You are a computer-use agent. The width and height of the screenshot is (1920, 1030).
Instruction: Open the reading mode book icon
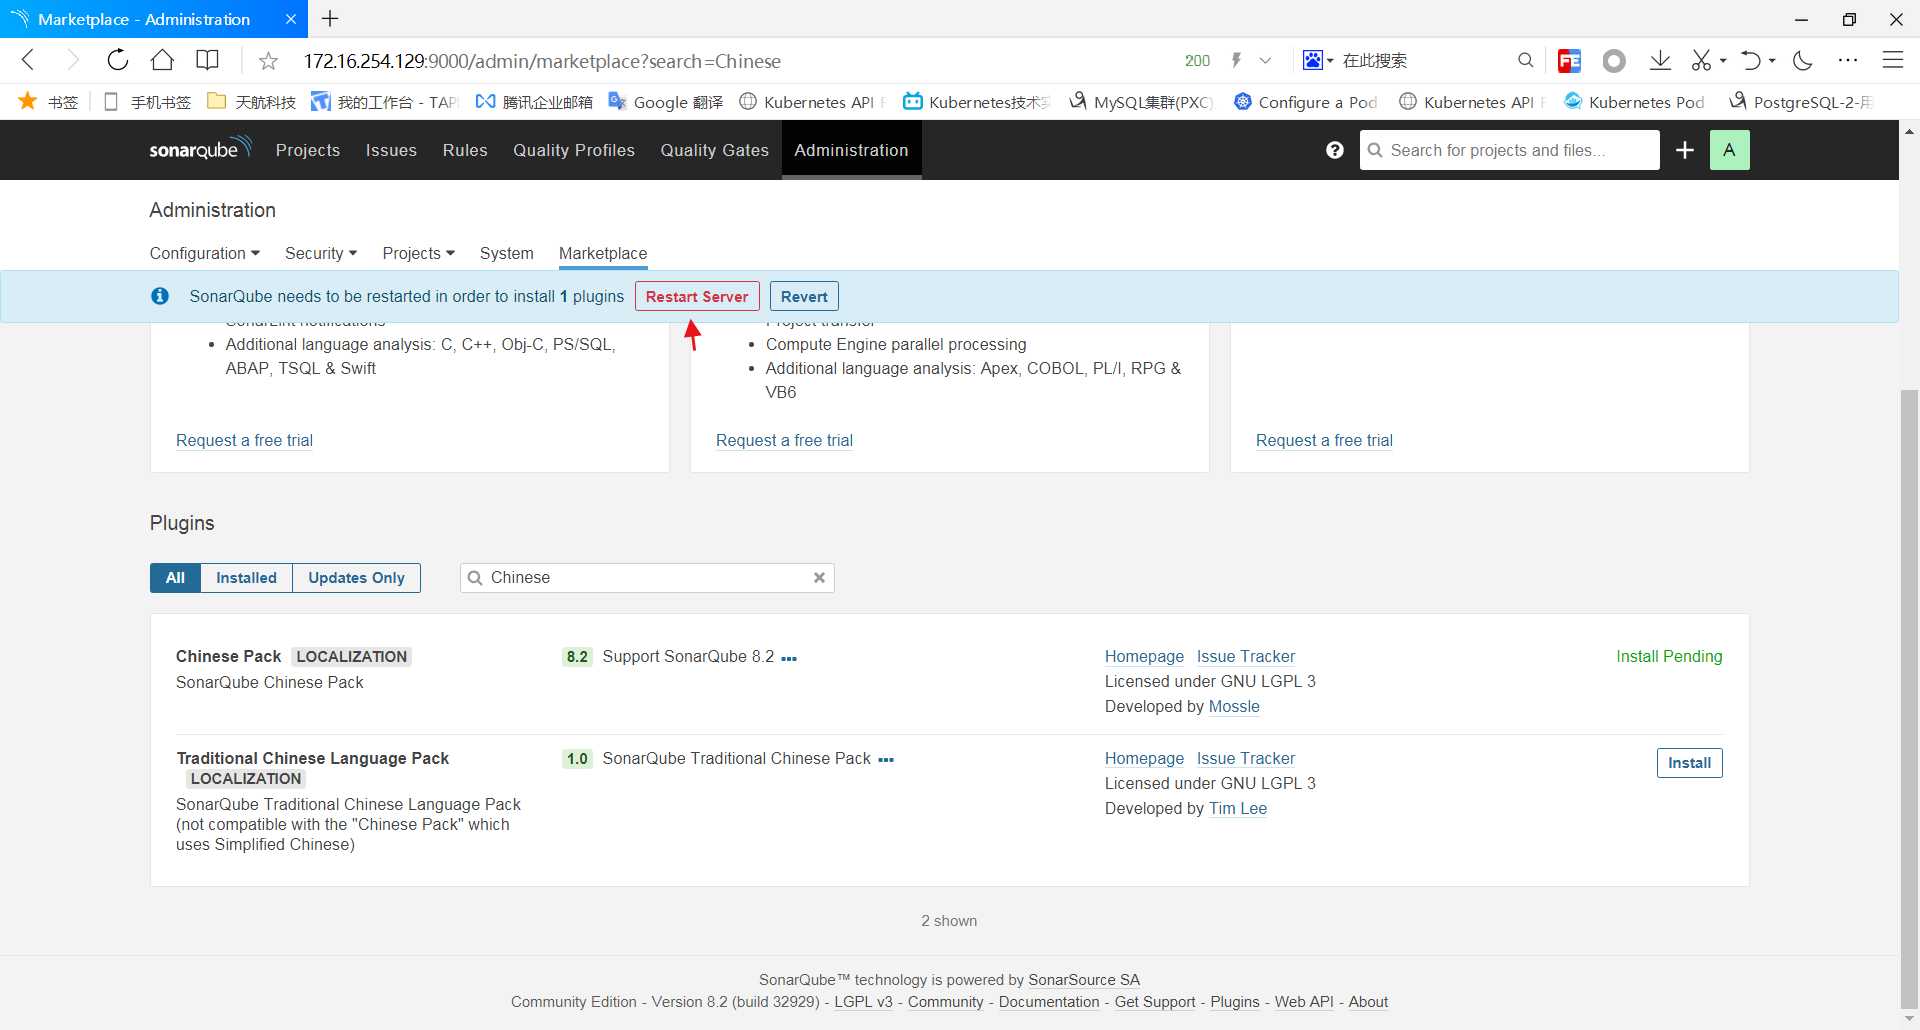click(207, 60)
